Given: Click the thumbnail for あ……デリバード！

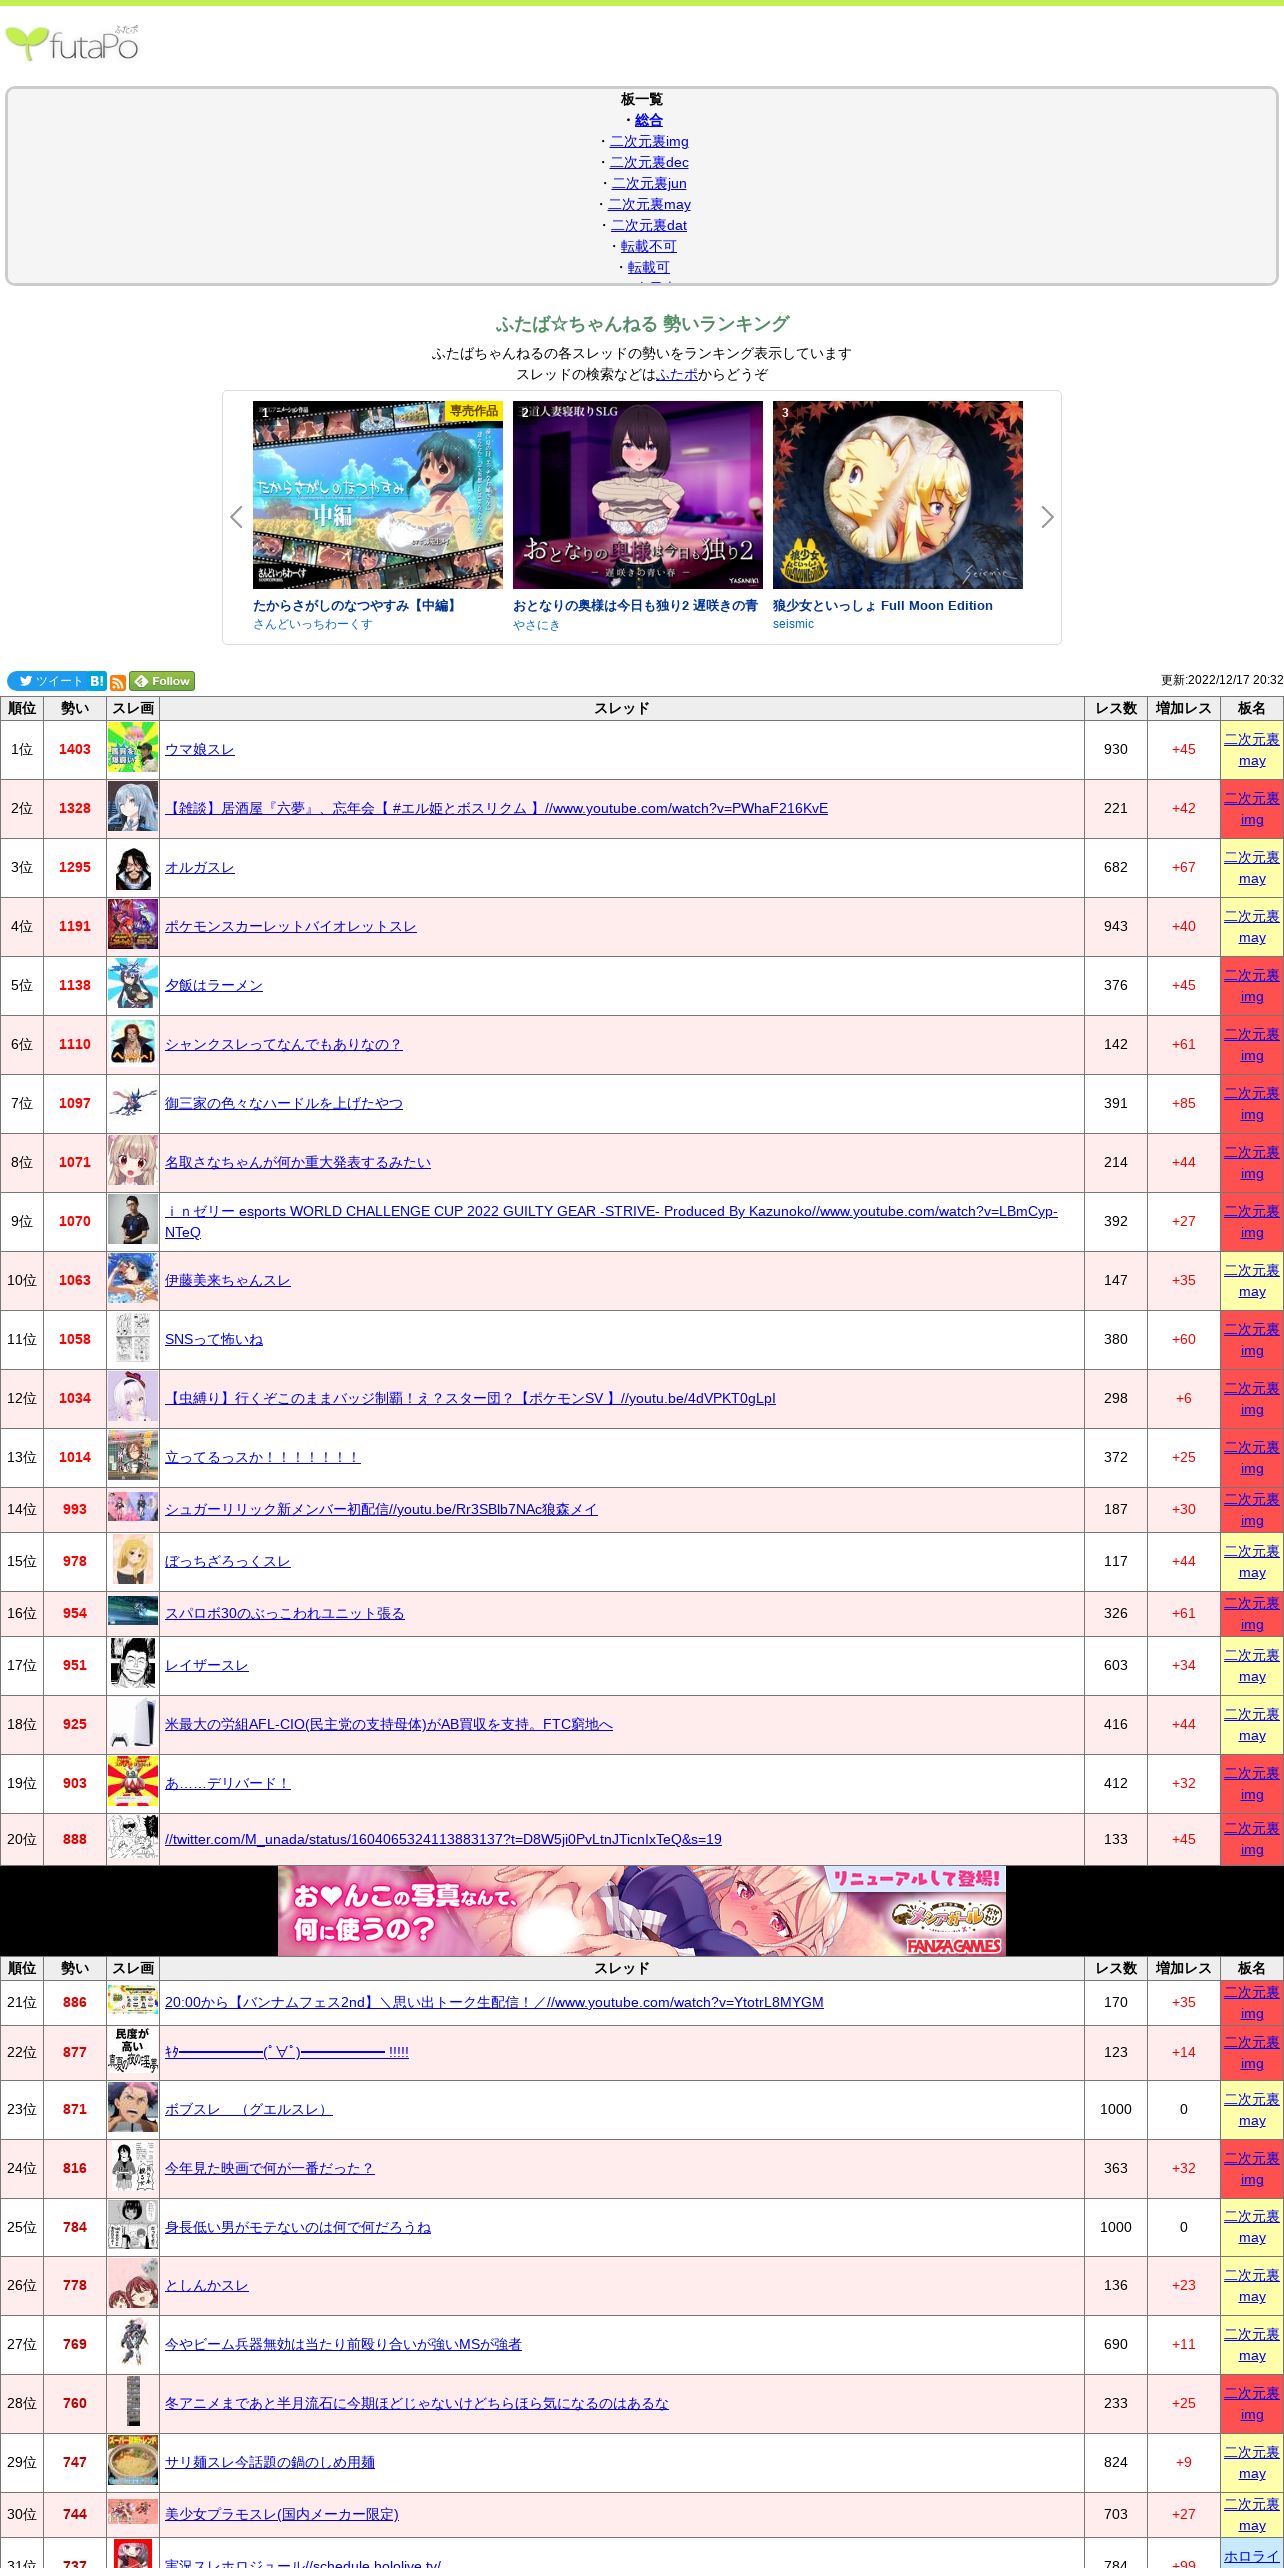Looking at the screenshot, I should coord(133,1783).
